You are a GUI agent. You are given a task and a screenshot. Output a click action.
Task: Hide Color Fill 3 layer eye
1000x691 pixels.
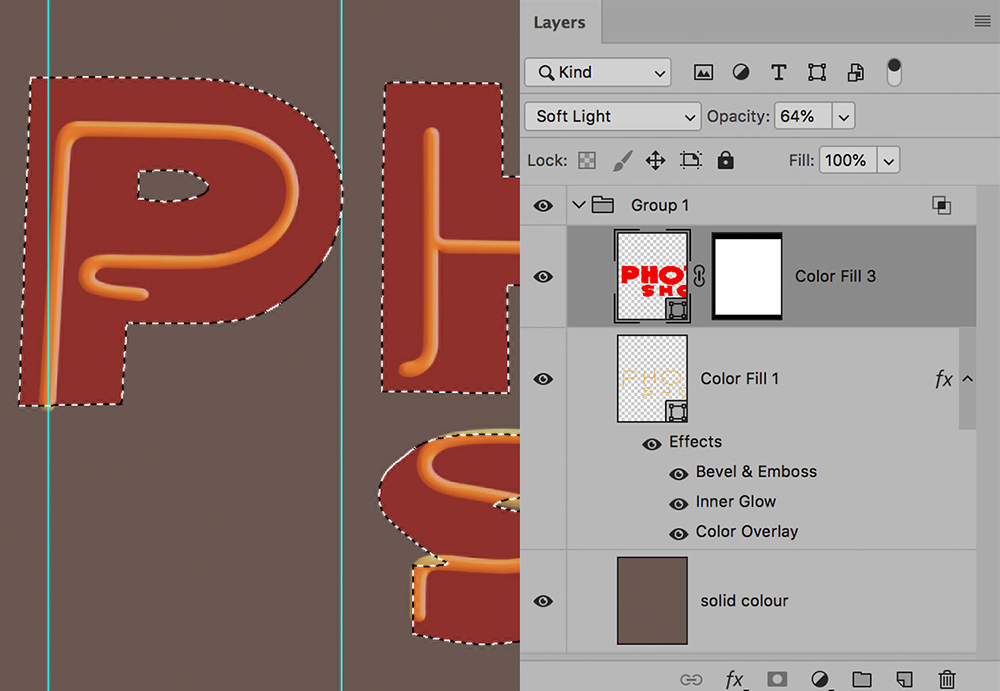pos(543,276)
